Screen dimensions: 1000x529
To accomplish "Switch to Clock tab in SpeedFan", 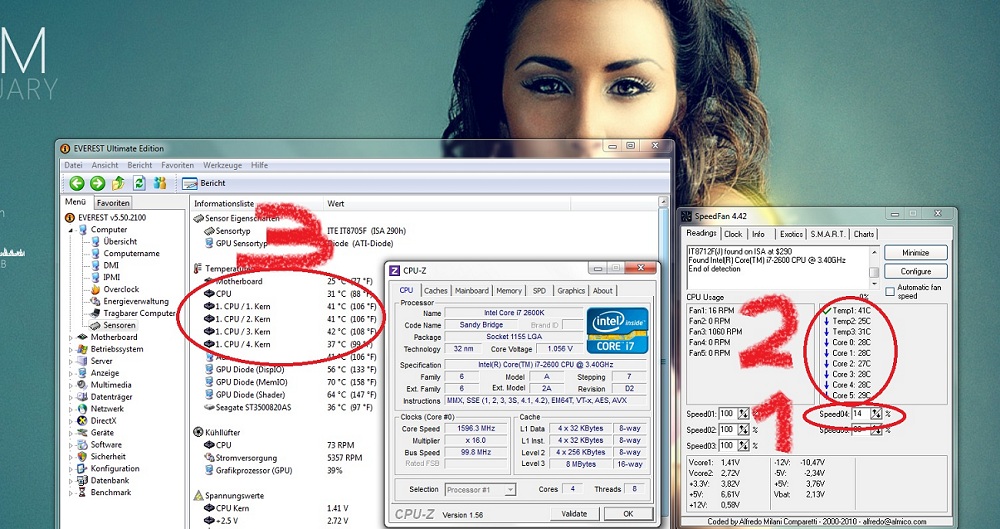I will coord(733,234).
